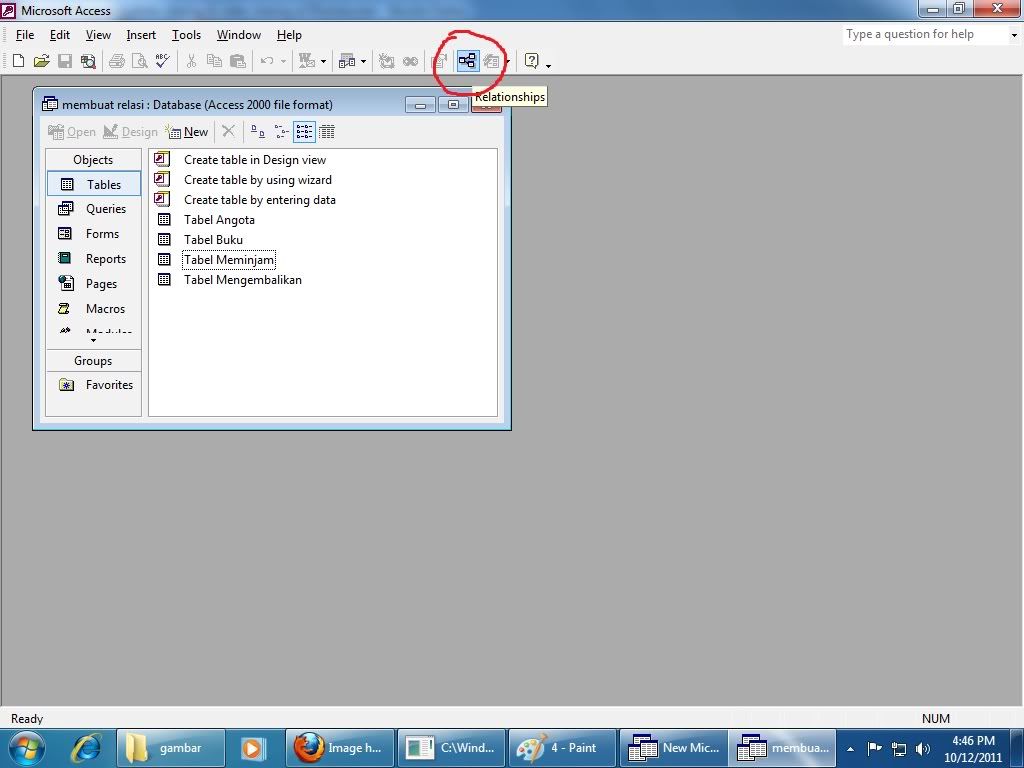1024x768 pixels.
Task: Select Tables in the Objects bar
Action: coord(93,184)
